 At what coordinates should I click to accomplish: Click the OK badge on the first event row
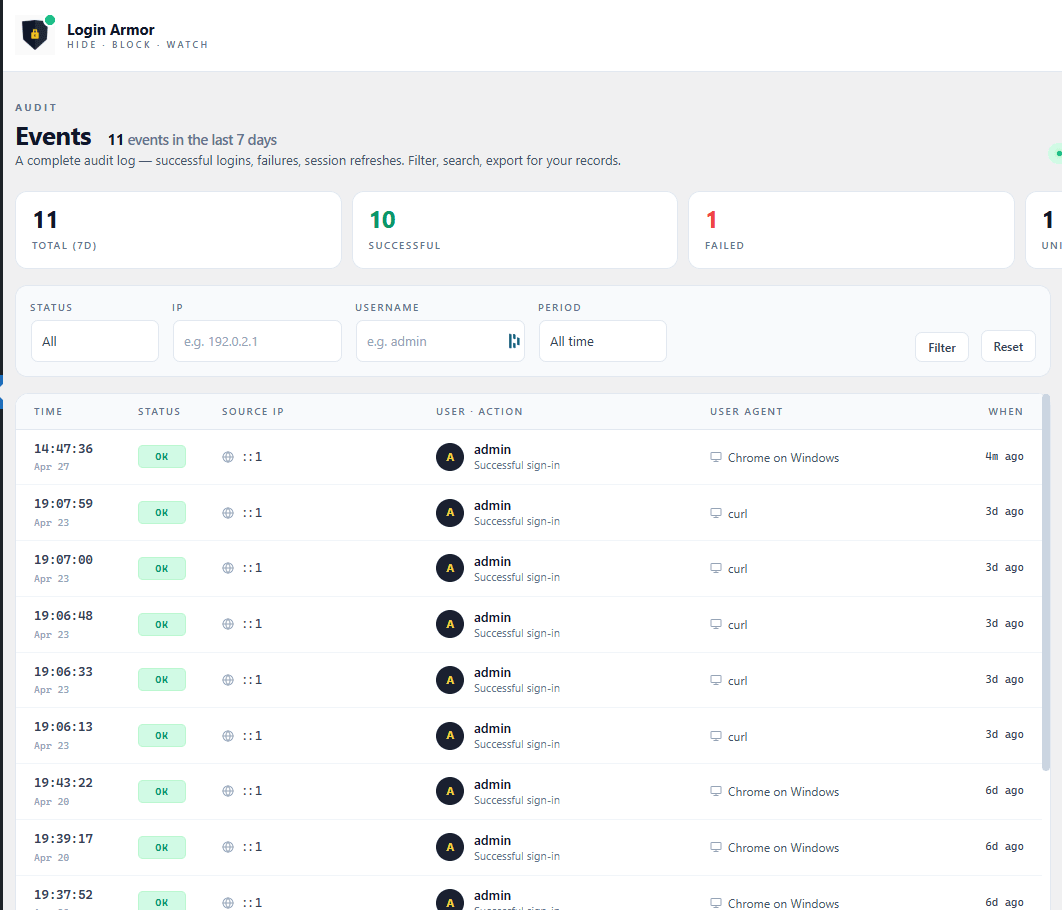click(161, 456)
